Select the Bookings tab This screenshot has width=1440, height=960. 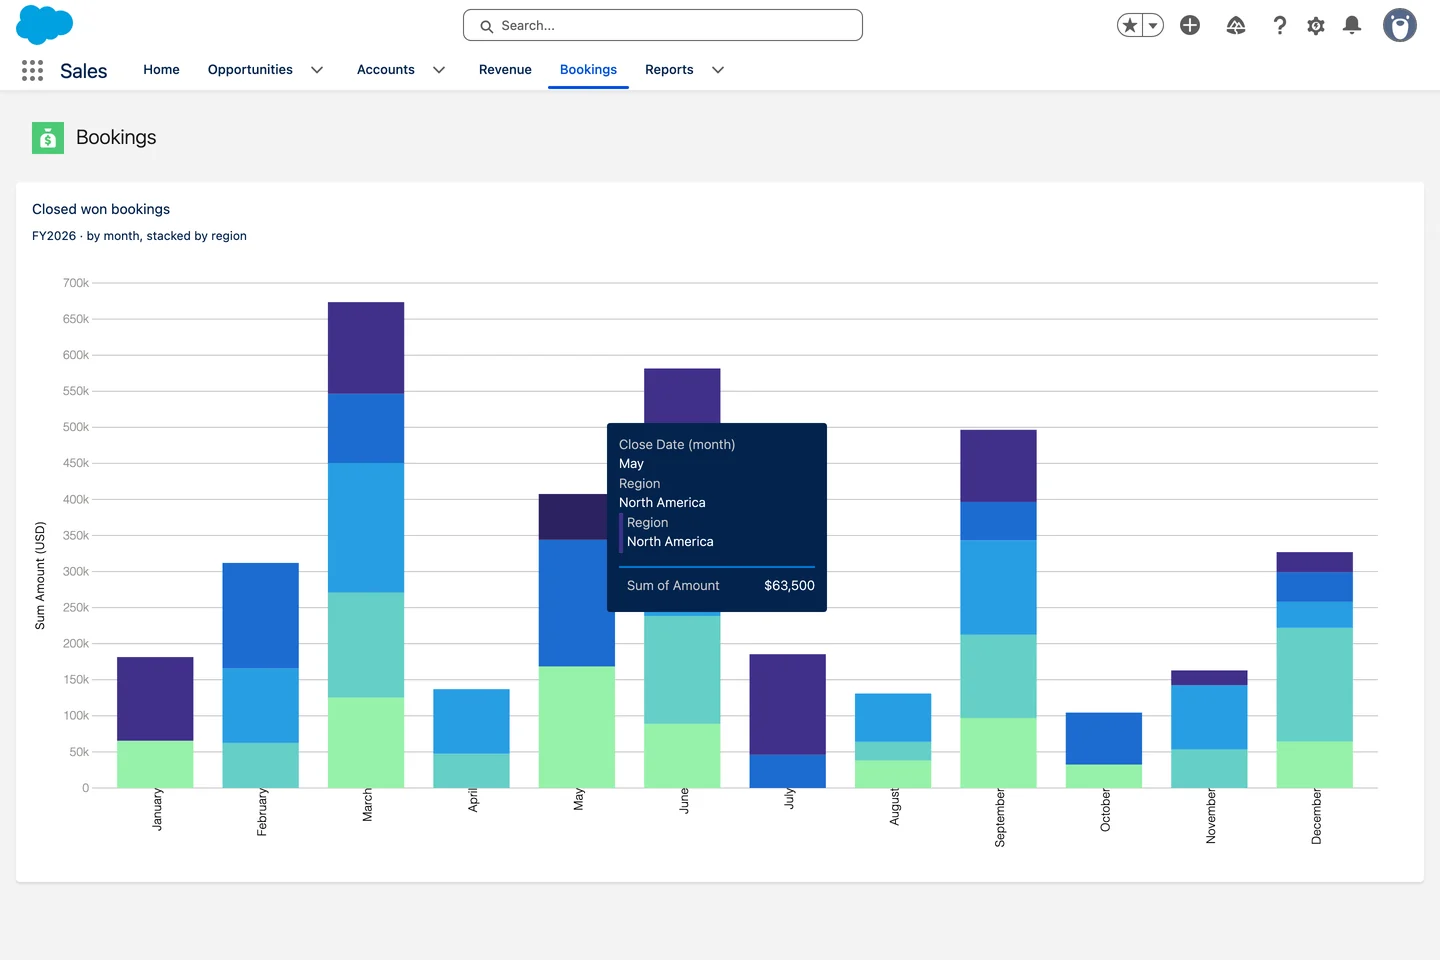point(588,70)
